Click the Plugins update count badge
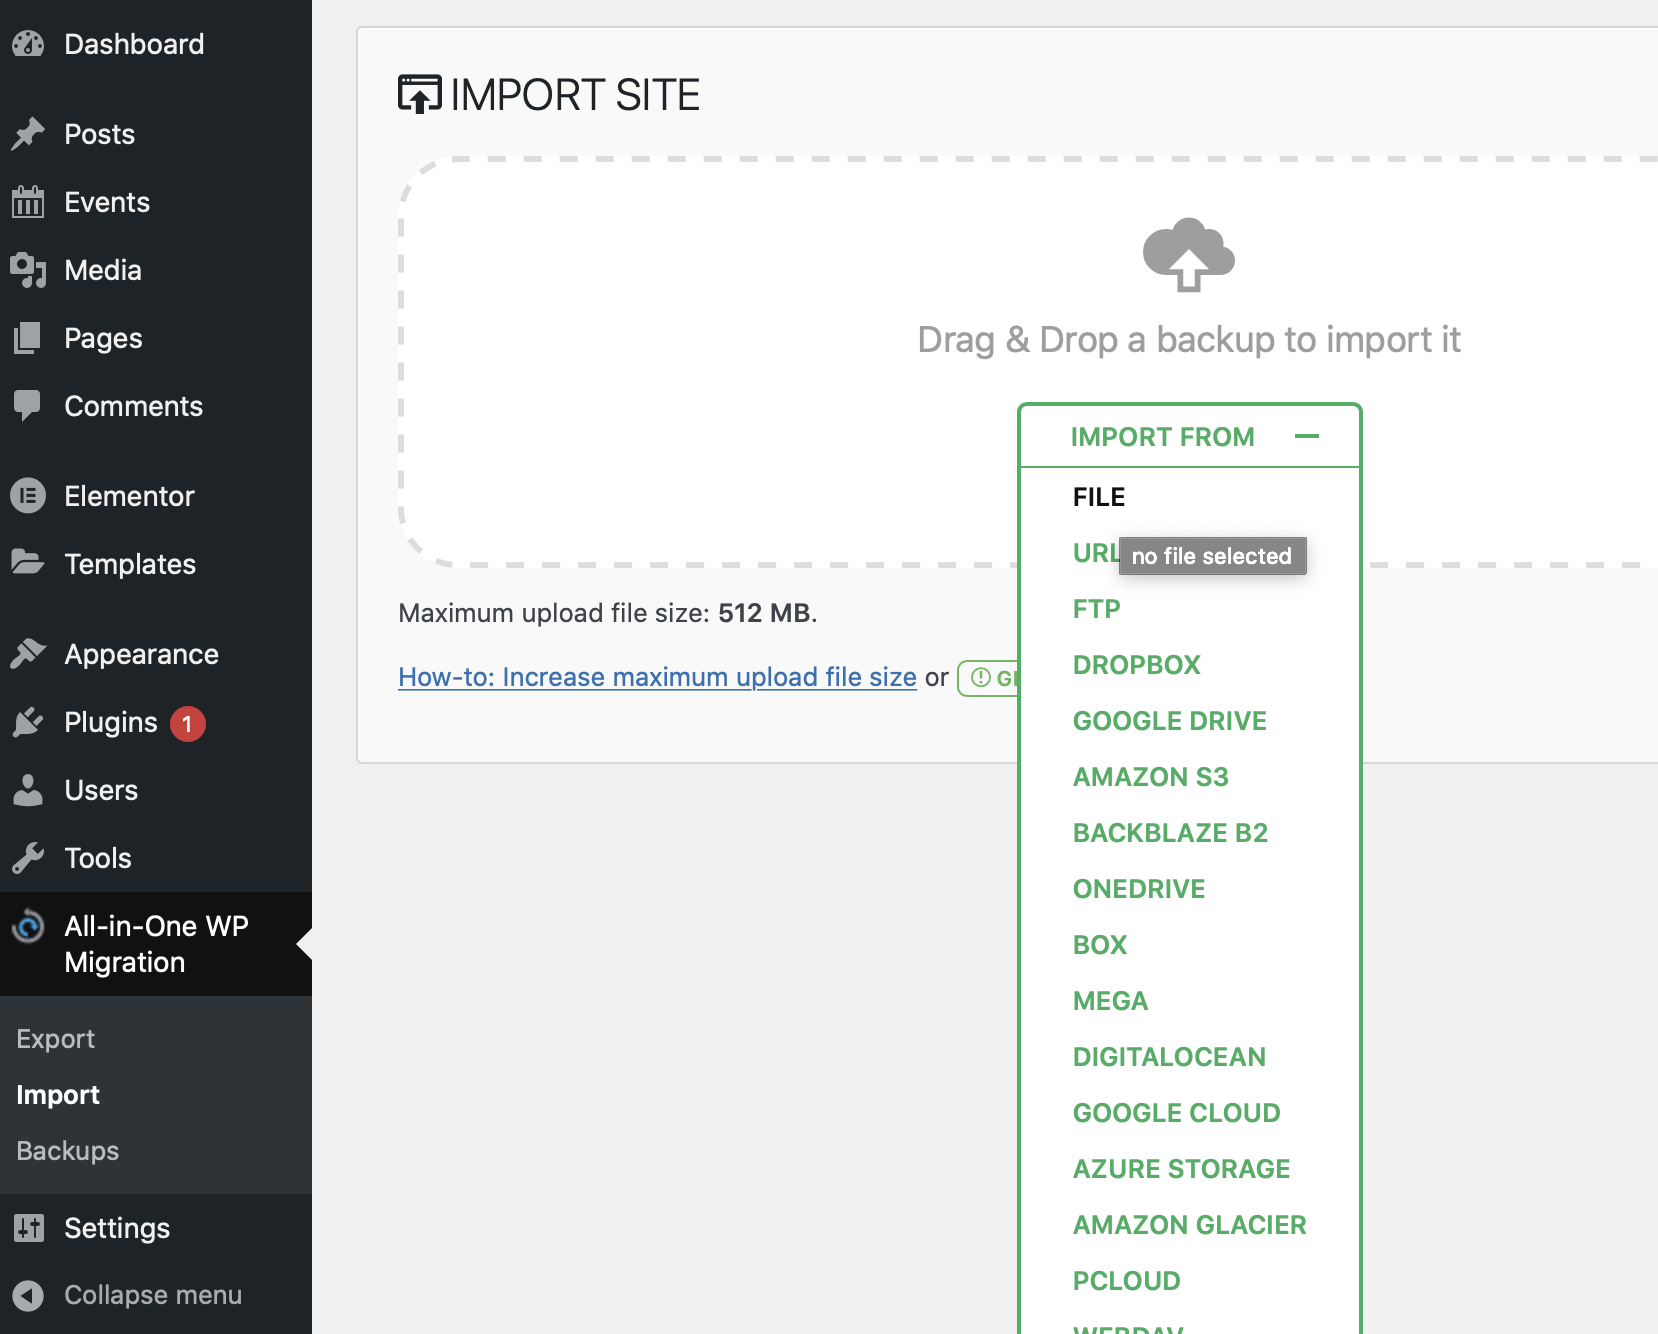The image size is (1658, 1334). [x=187, y=723]
